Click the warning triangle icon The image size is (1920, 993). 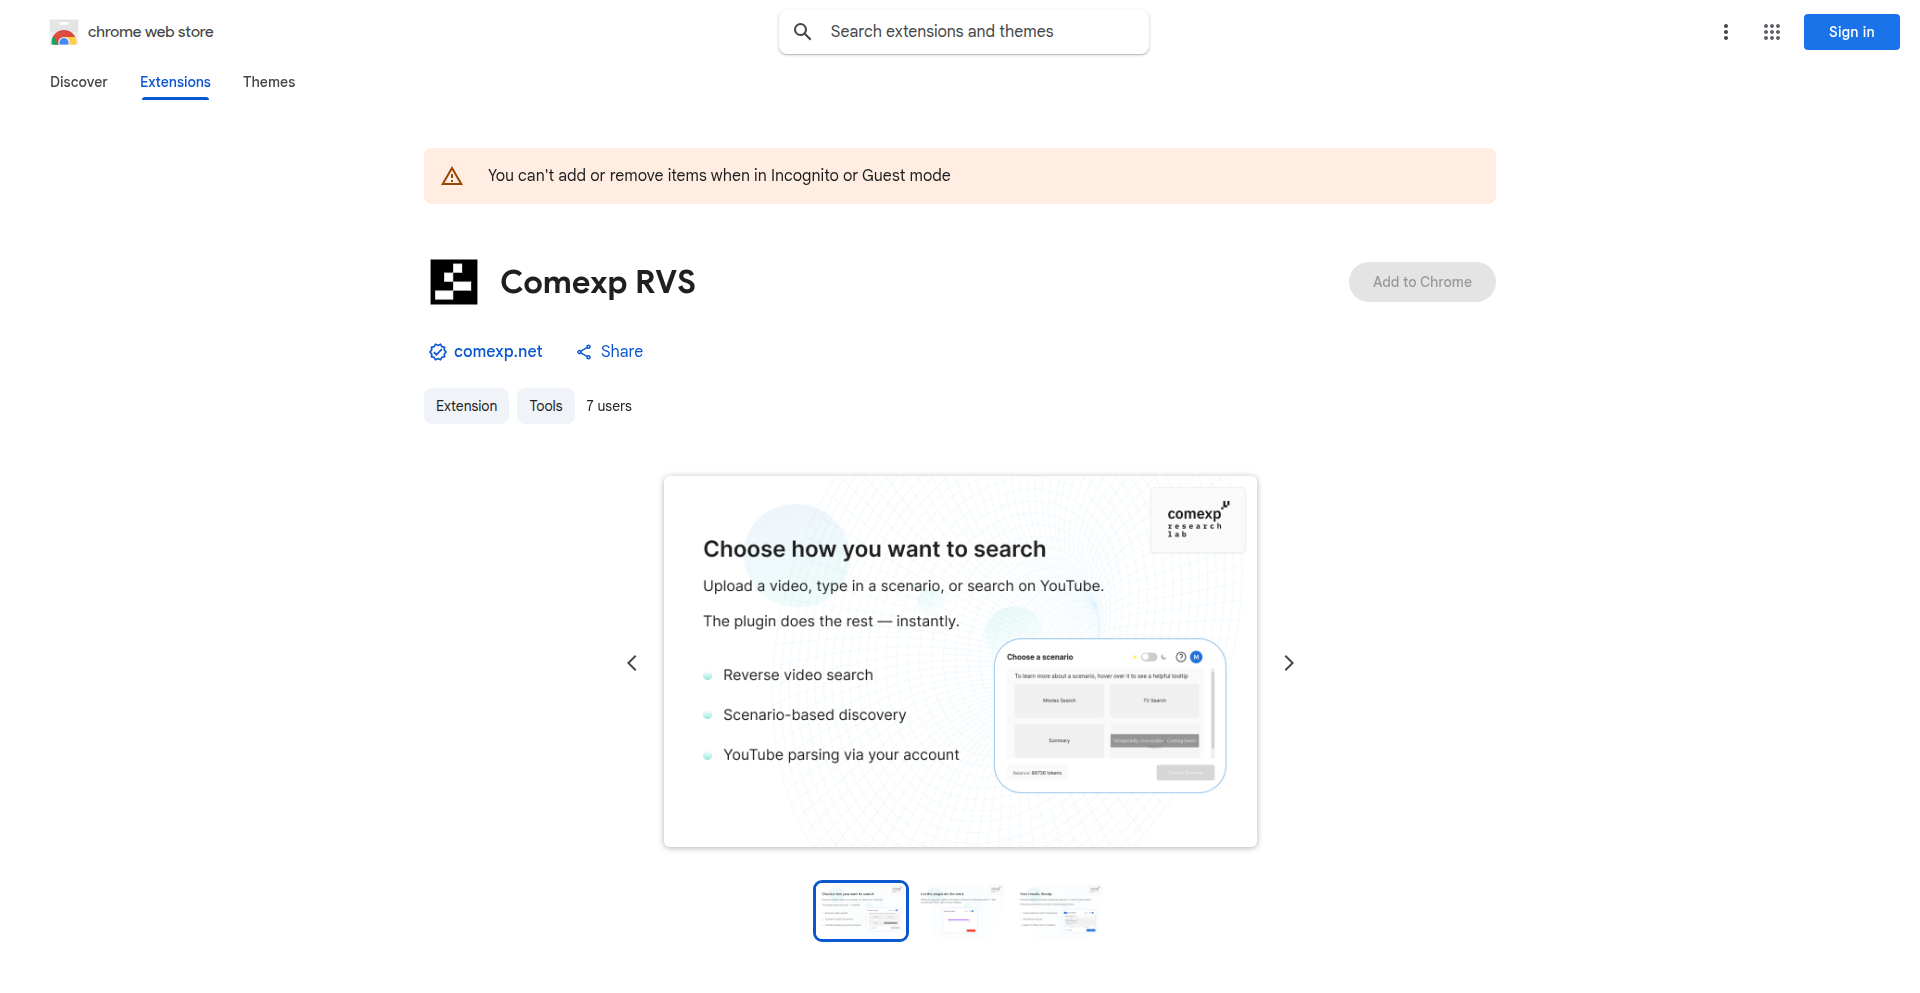(x=452, y=176)
